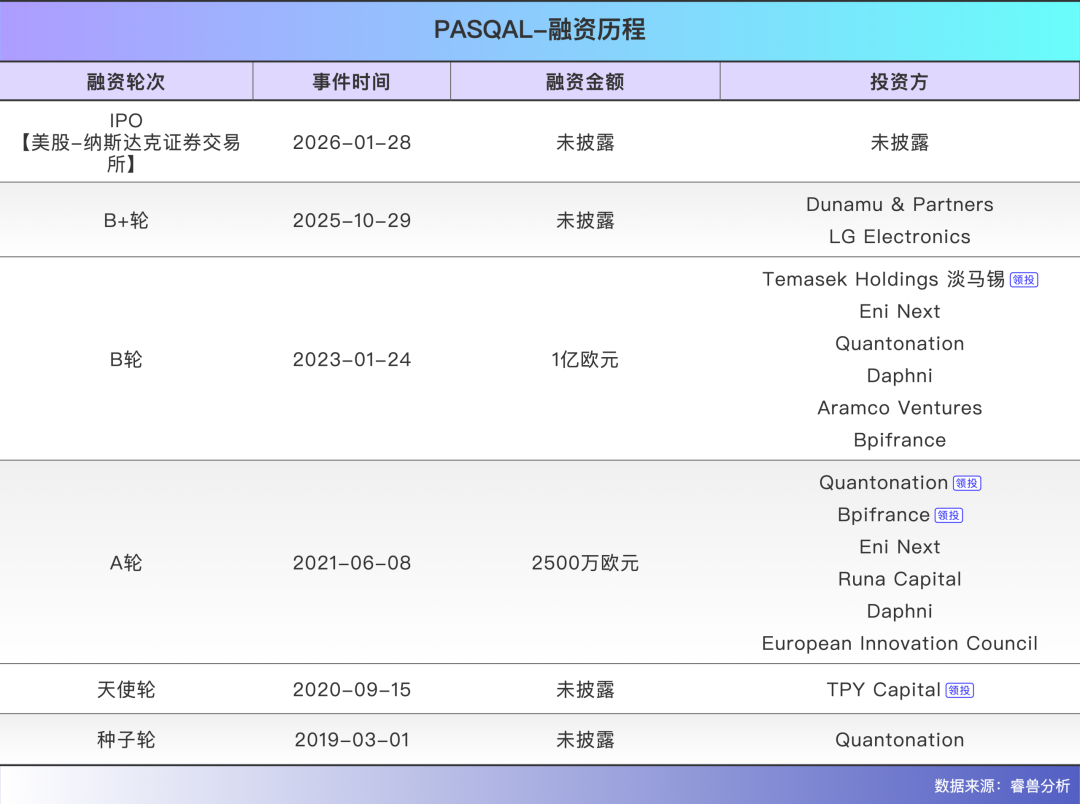Click Eni Next in the B轮 row
The height and width of the screenshot is (804, 1080).
tap(900, 311)
